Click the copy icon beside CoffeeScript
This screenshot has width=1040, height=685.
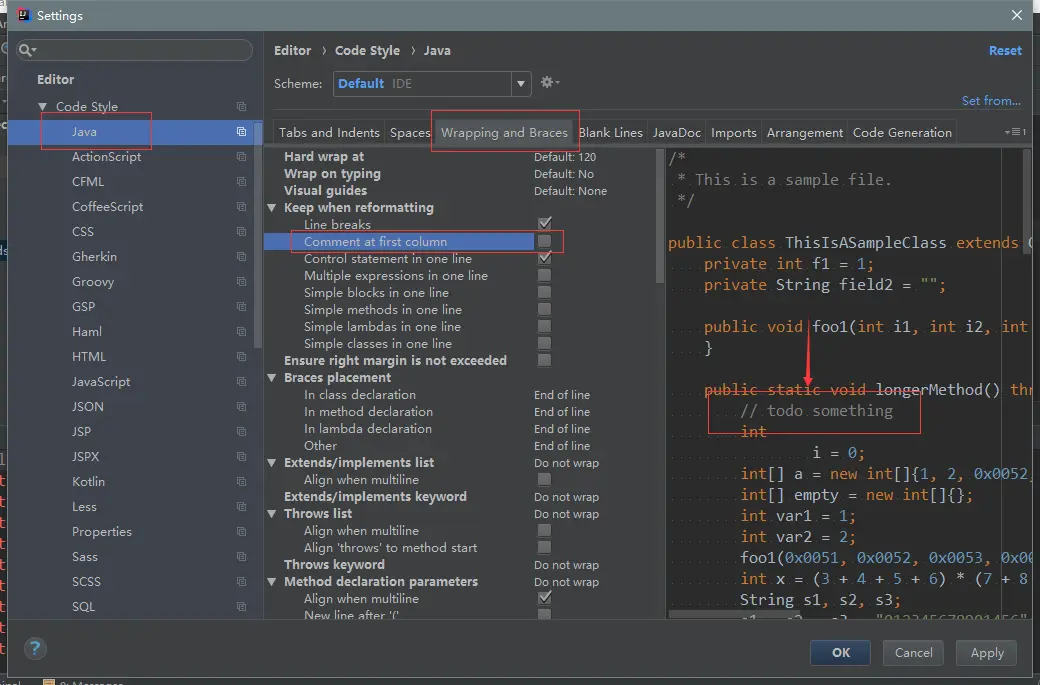click(x=241, y=206)
